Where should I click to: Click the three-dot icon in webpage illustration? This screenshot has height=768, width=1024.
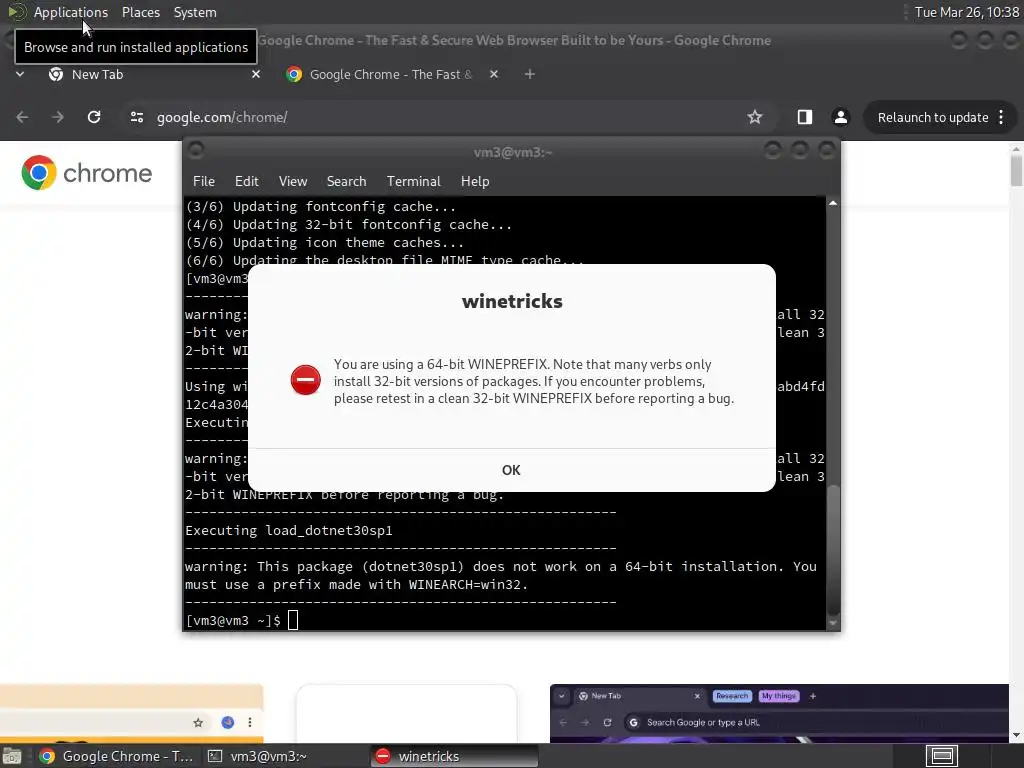click(249, 722)
